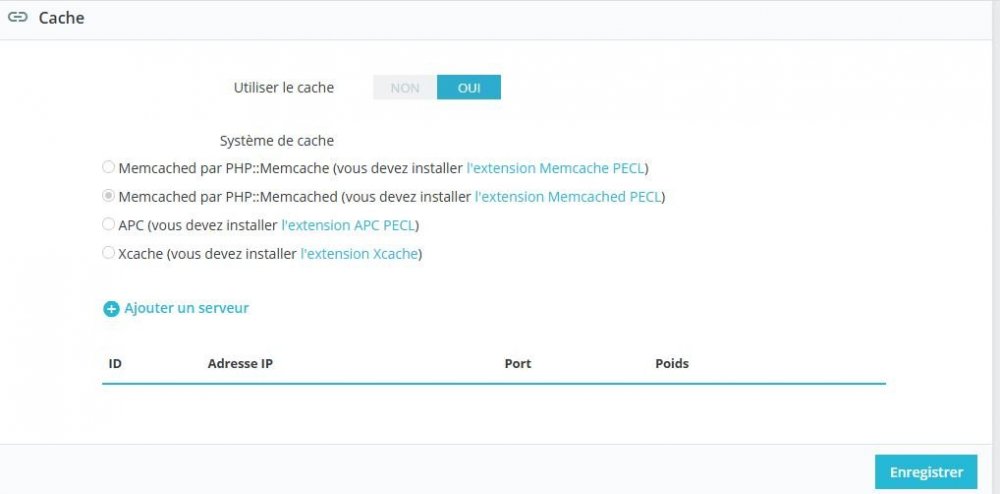Click the Adresse IP column header
Image resolution: width=1000 pixels, height=494 pixels.
(x=240, y=363)
